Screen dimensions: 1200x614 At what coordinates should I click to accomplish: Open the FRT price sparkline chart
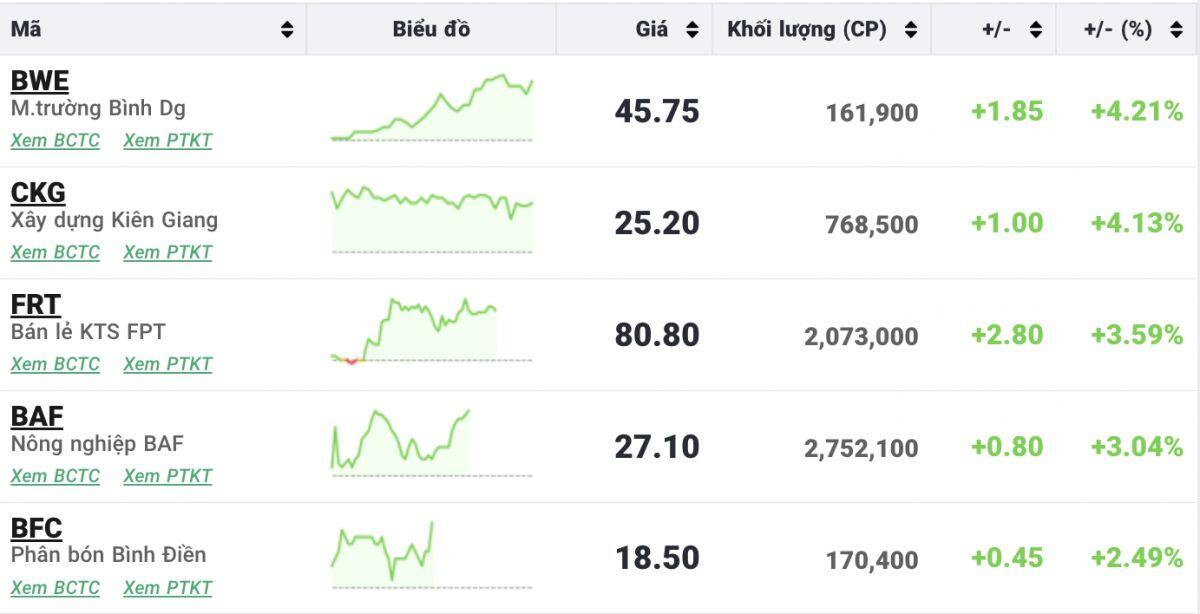(431, 331)
